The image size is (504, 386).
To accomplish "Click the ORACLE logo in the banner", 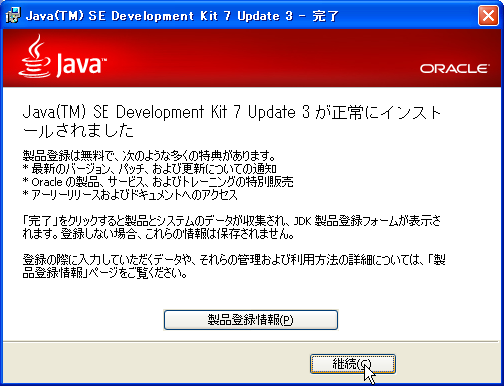I will click(x=455, y=69).
